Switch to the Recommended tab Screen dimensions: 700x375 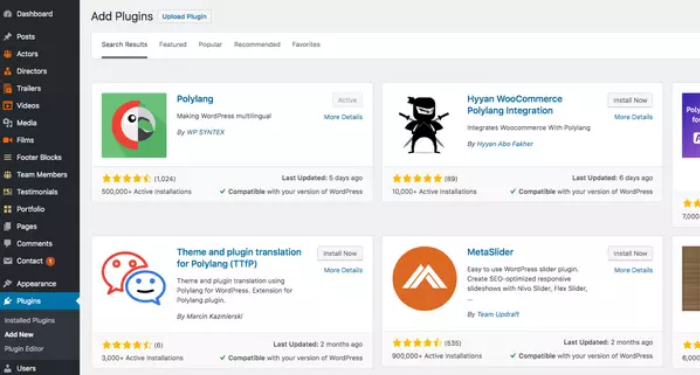(257, 45)
